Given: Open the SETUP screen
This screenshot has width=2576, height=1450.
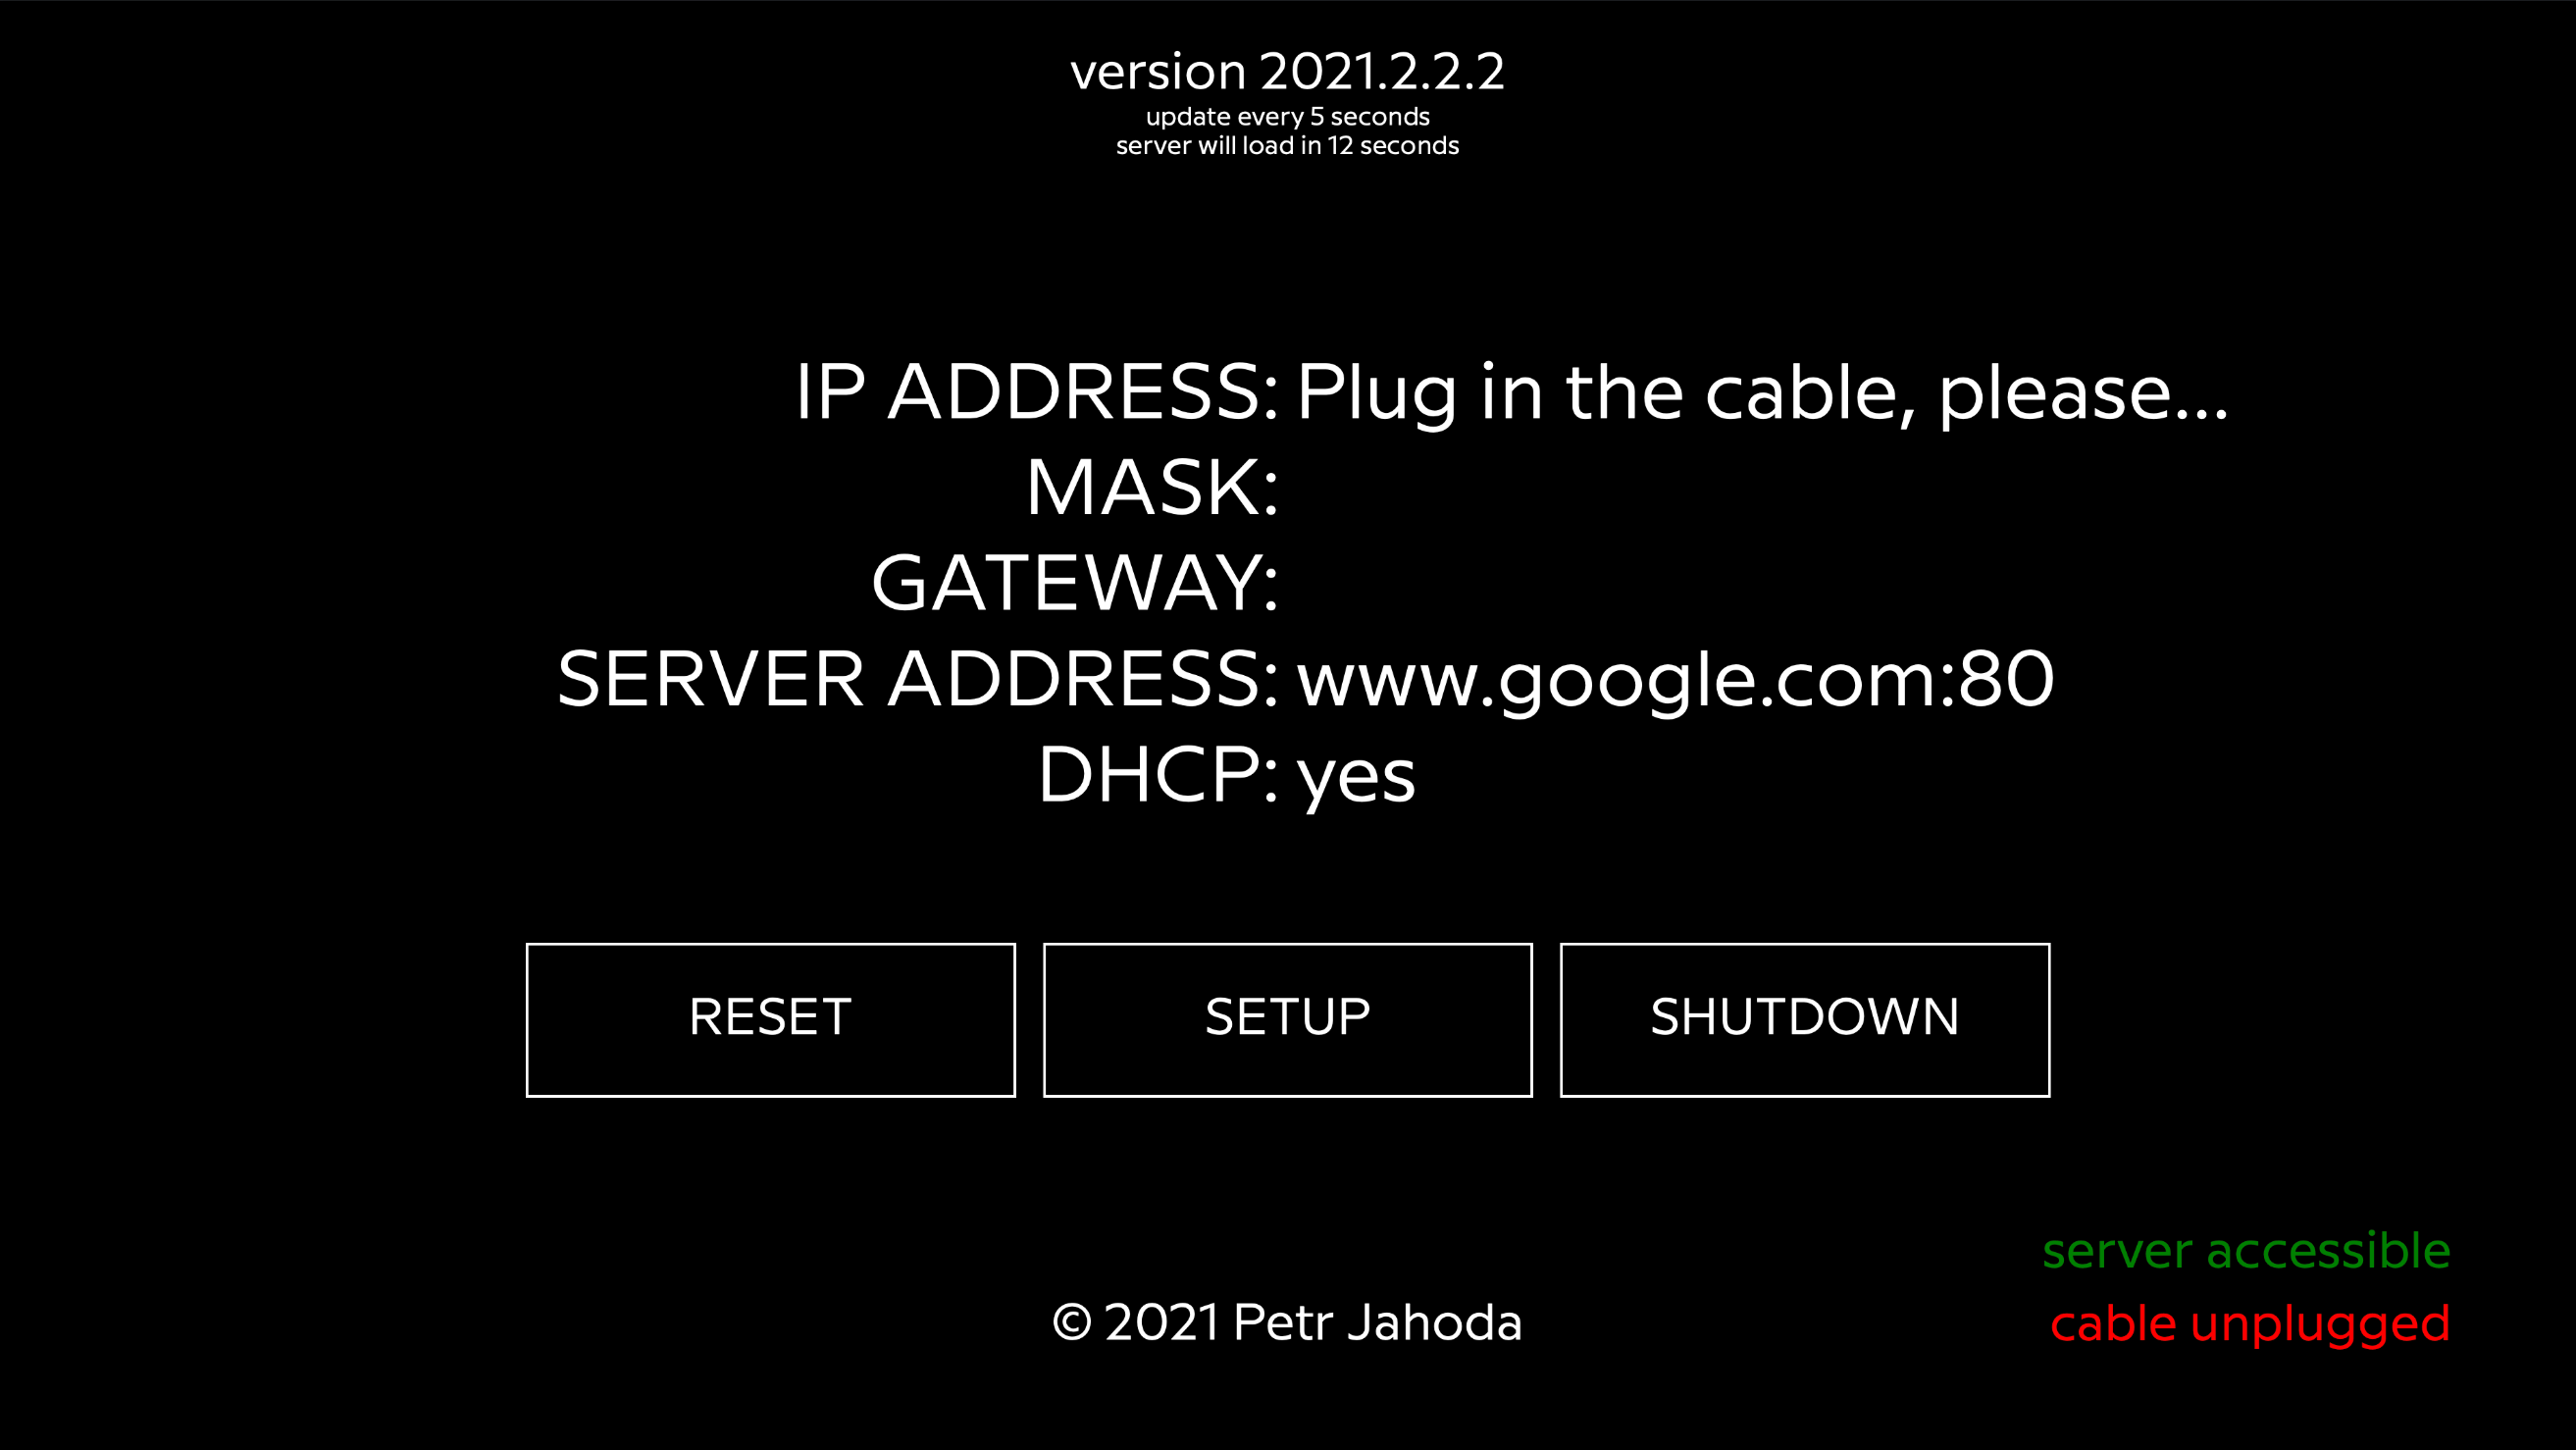Looking at the screenshot, I should (x=1287, y=1019).
